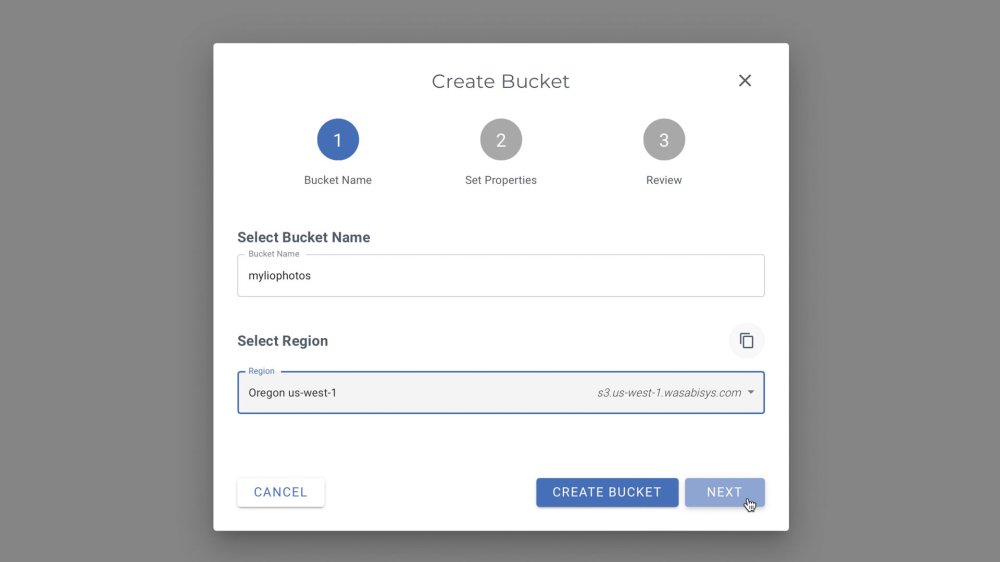Open the Region dropdown arrow

(x=751, y=393)
